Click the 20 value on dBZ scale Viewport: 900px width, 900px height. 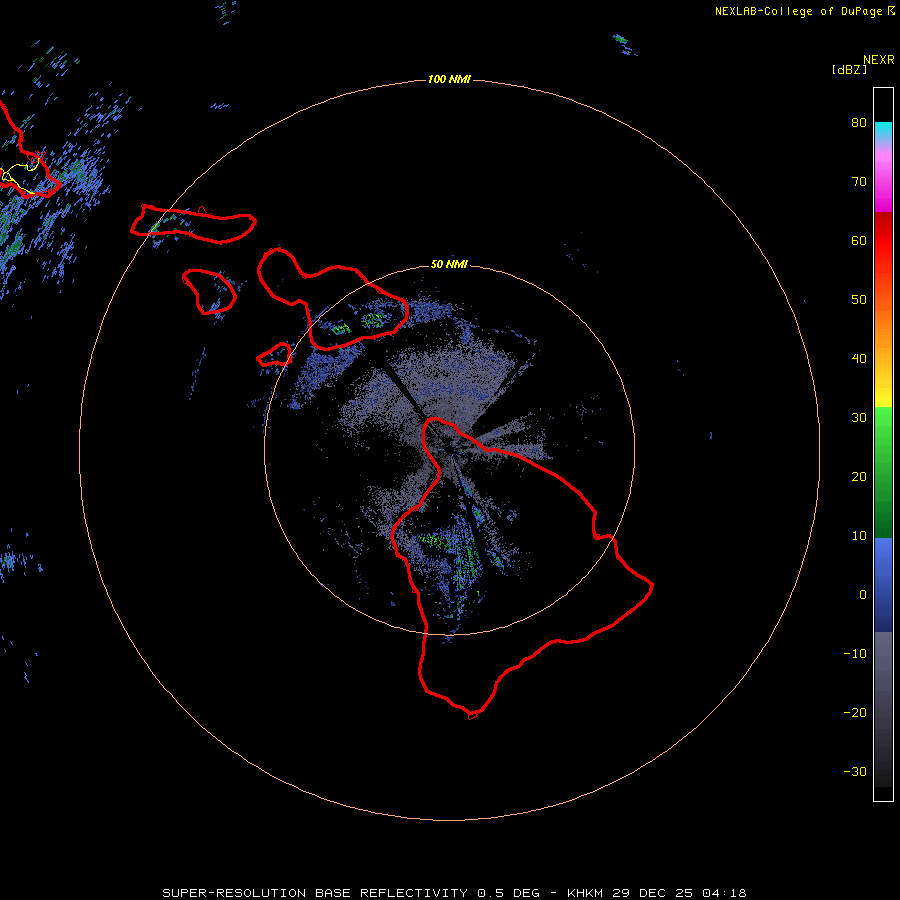point(859,476)
